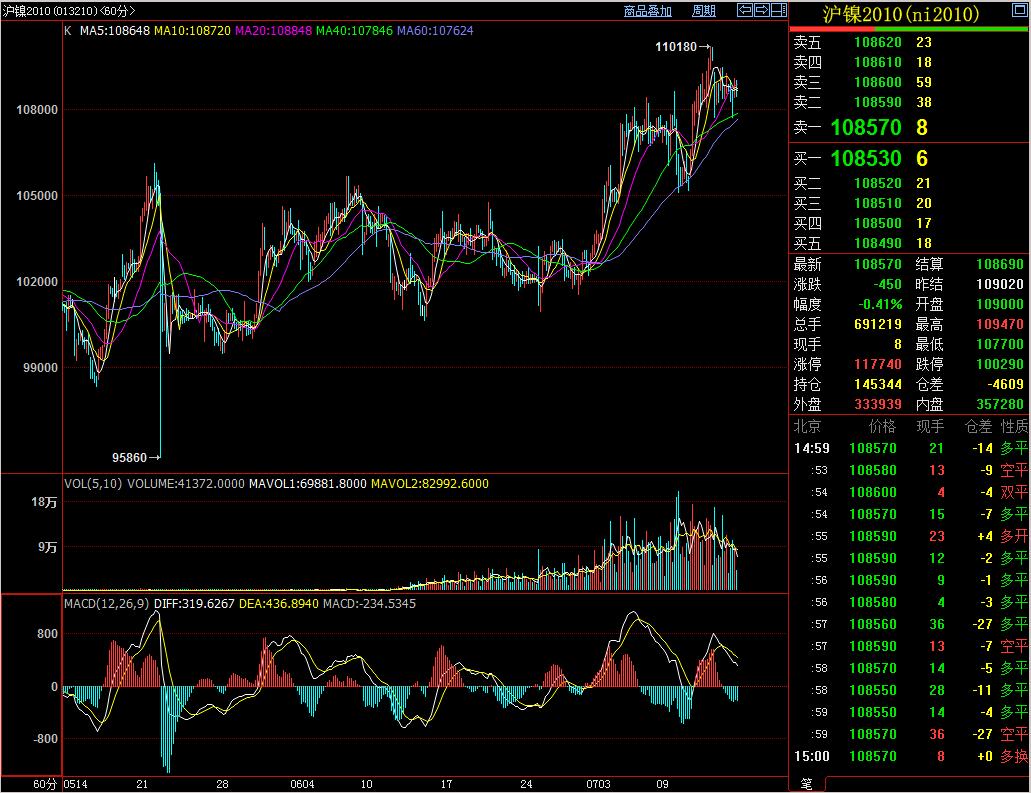This screenshot has height=793, width=1031.
Task: Click the 买一 best bid 108530
Action: tap(866, 158)
